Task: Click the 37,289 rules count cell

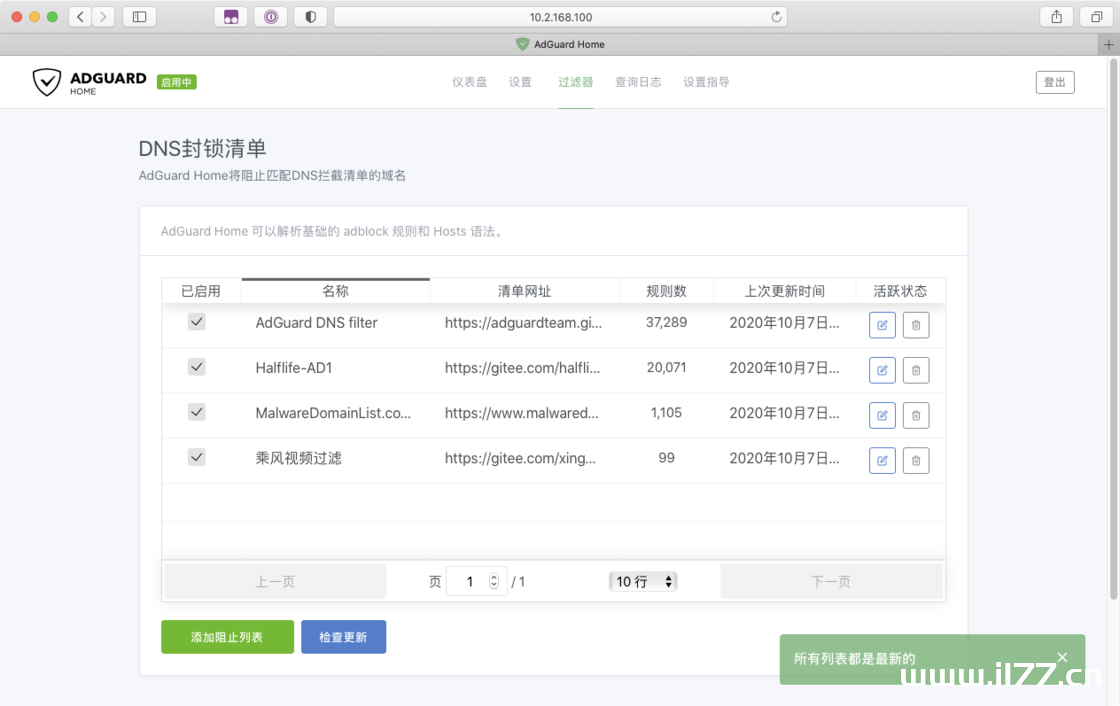Action: pyautogui.click(x=666, y=322)
